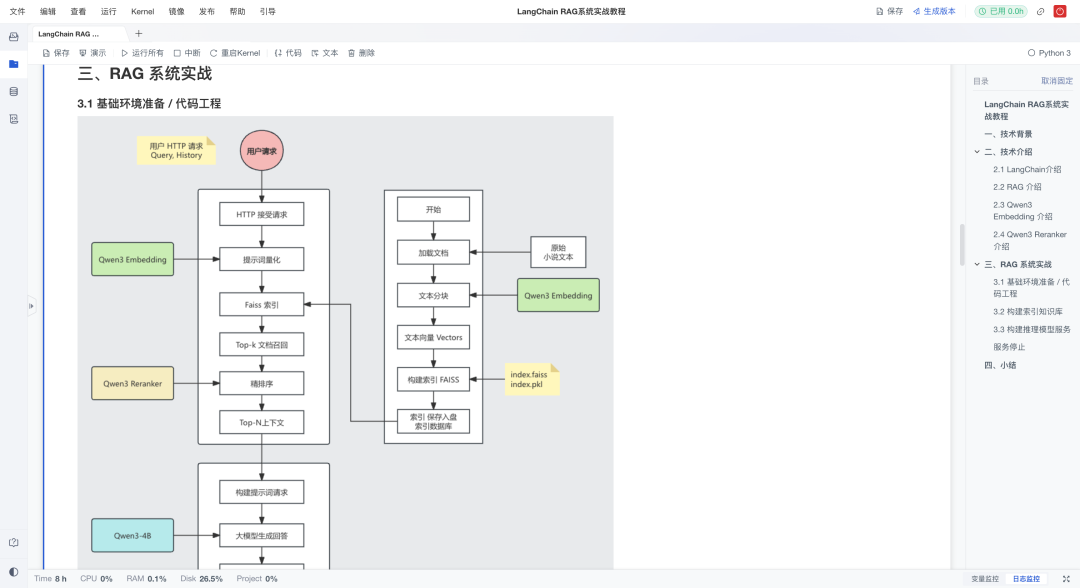Viewport: 1080px width, 588px height.
Task: Click the notebook vertical scrollbar thumb
Action: pos(962,244)
